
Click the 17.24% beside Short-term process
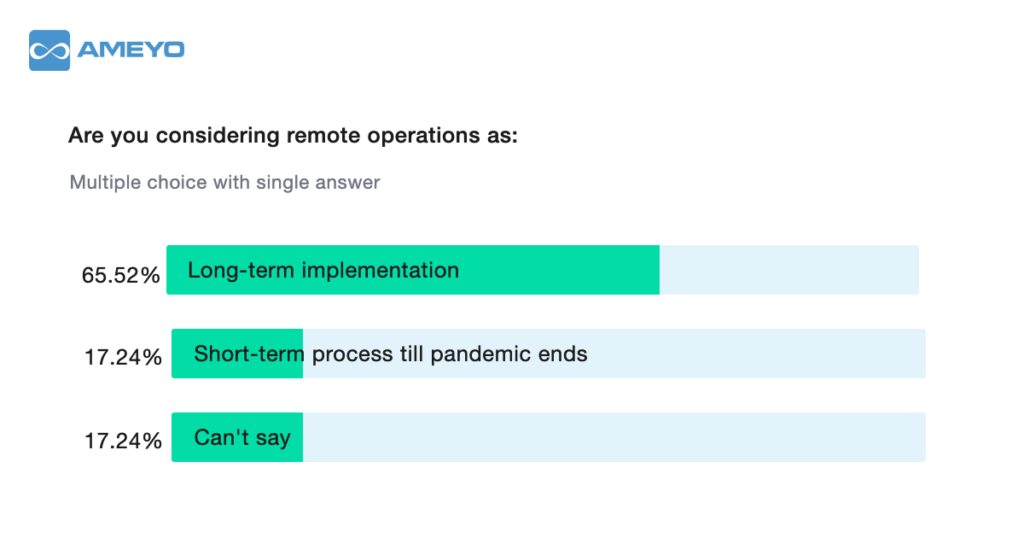click(x=123, y=357)
